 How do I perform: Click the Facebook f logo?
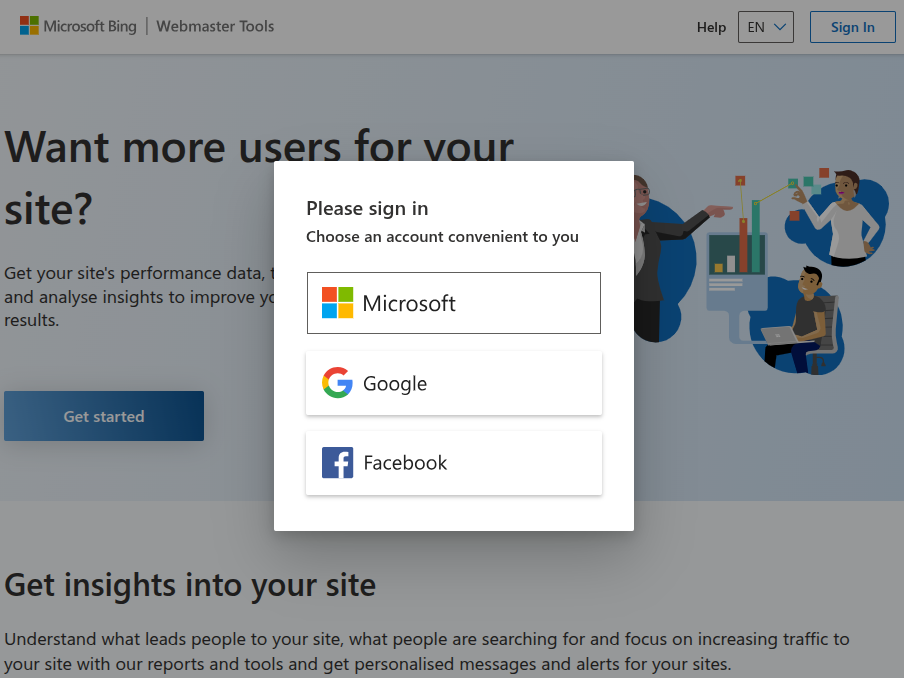tap(337, 463)
